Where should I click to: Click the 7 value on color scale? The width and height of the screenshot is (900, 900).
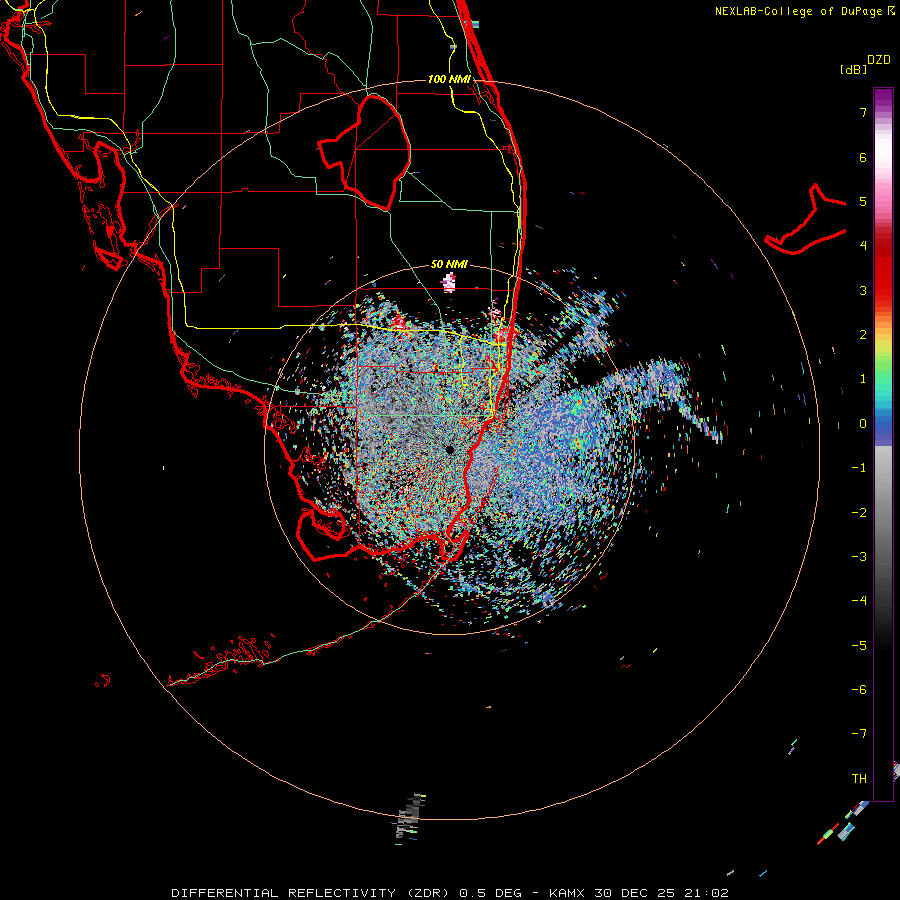(863, 112)
